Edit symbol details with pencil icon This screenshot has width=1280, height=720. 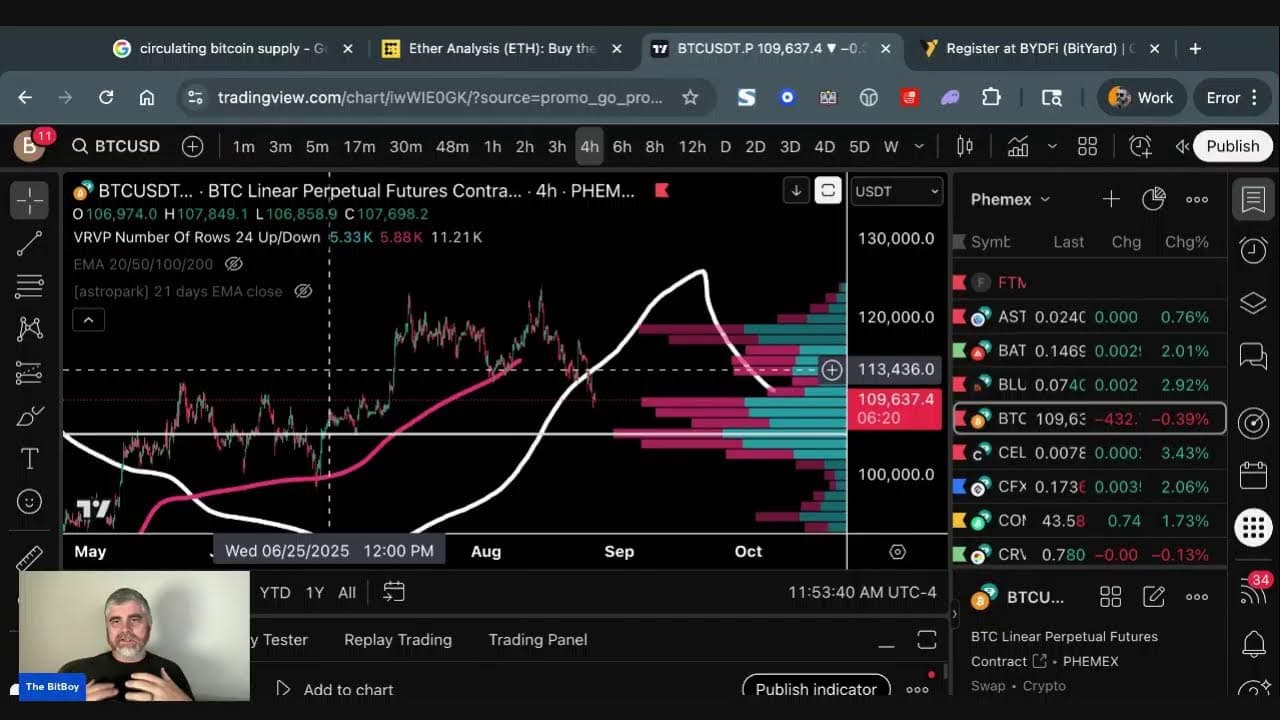pos(1154,597)
